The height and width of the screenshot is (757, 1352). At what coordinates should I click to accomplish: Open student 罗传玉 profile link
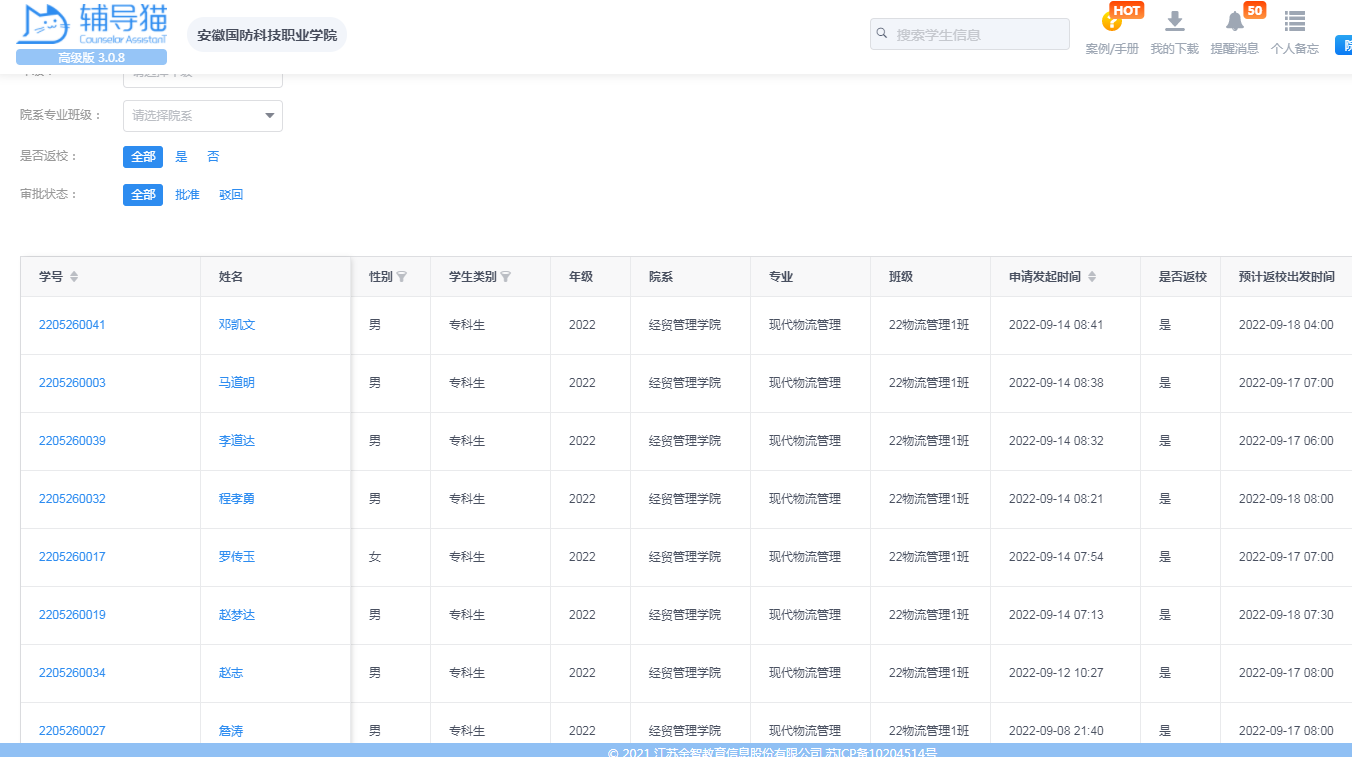click(x=237, y=557)
